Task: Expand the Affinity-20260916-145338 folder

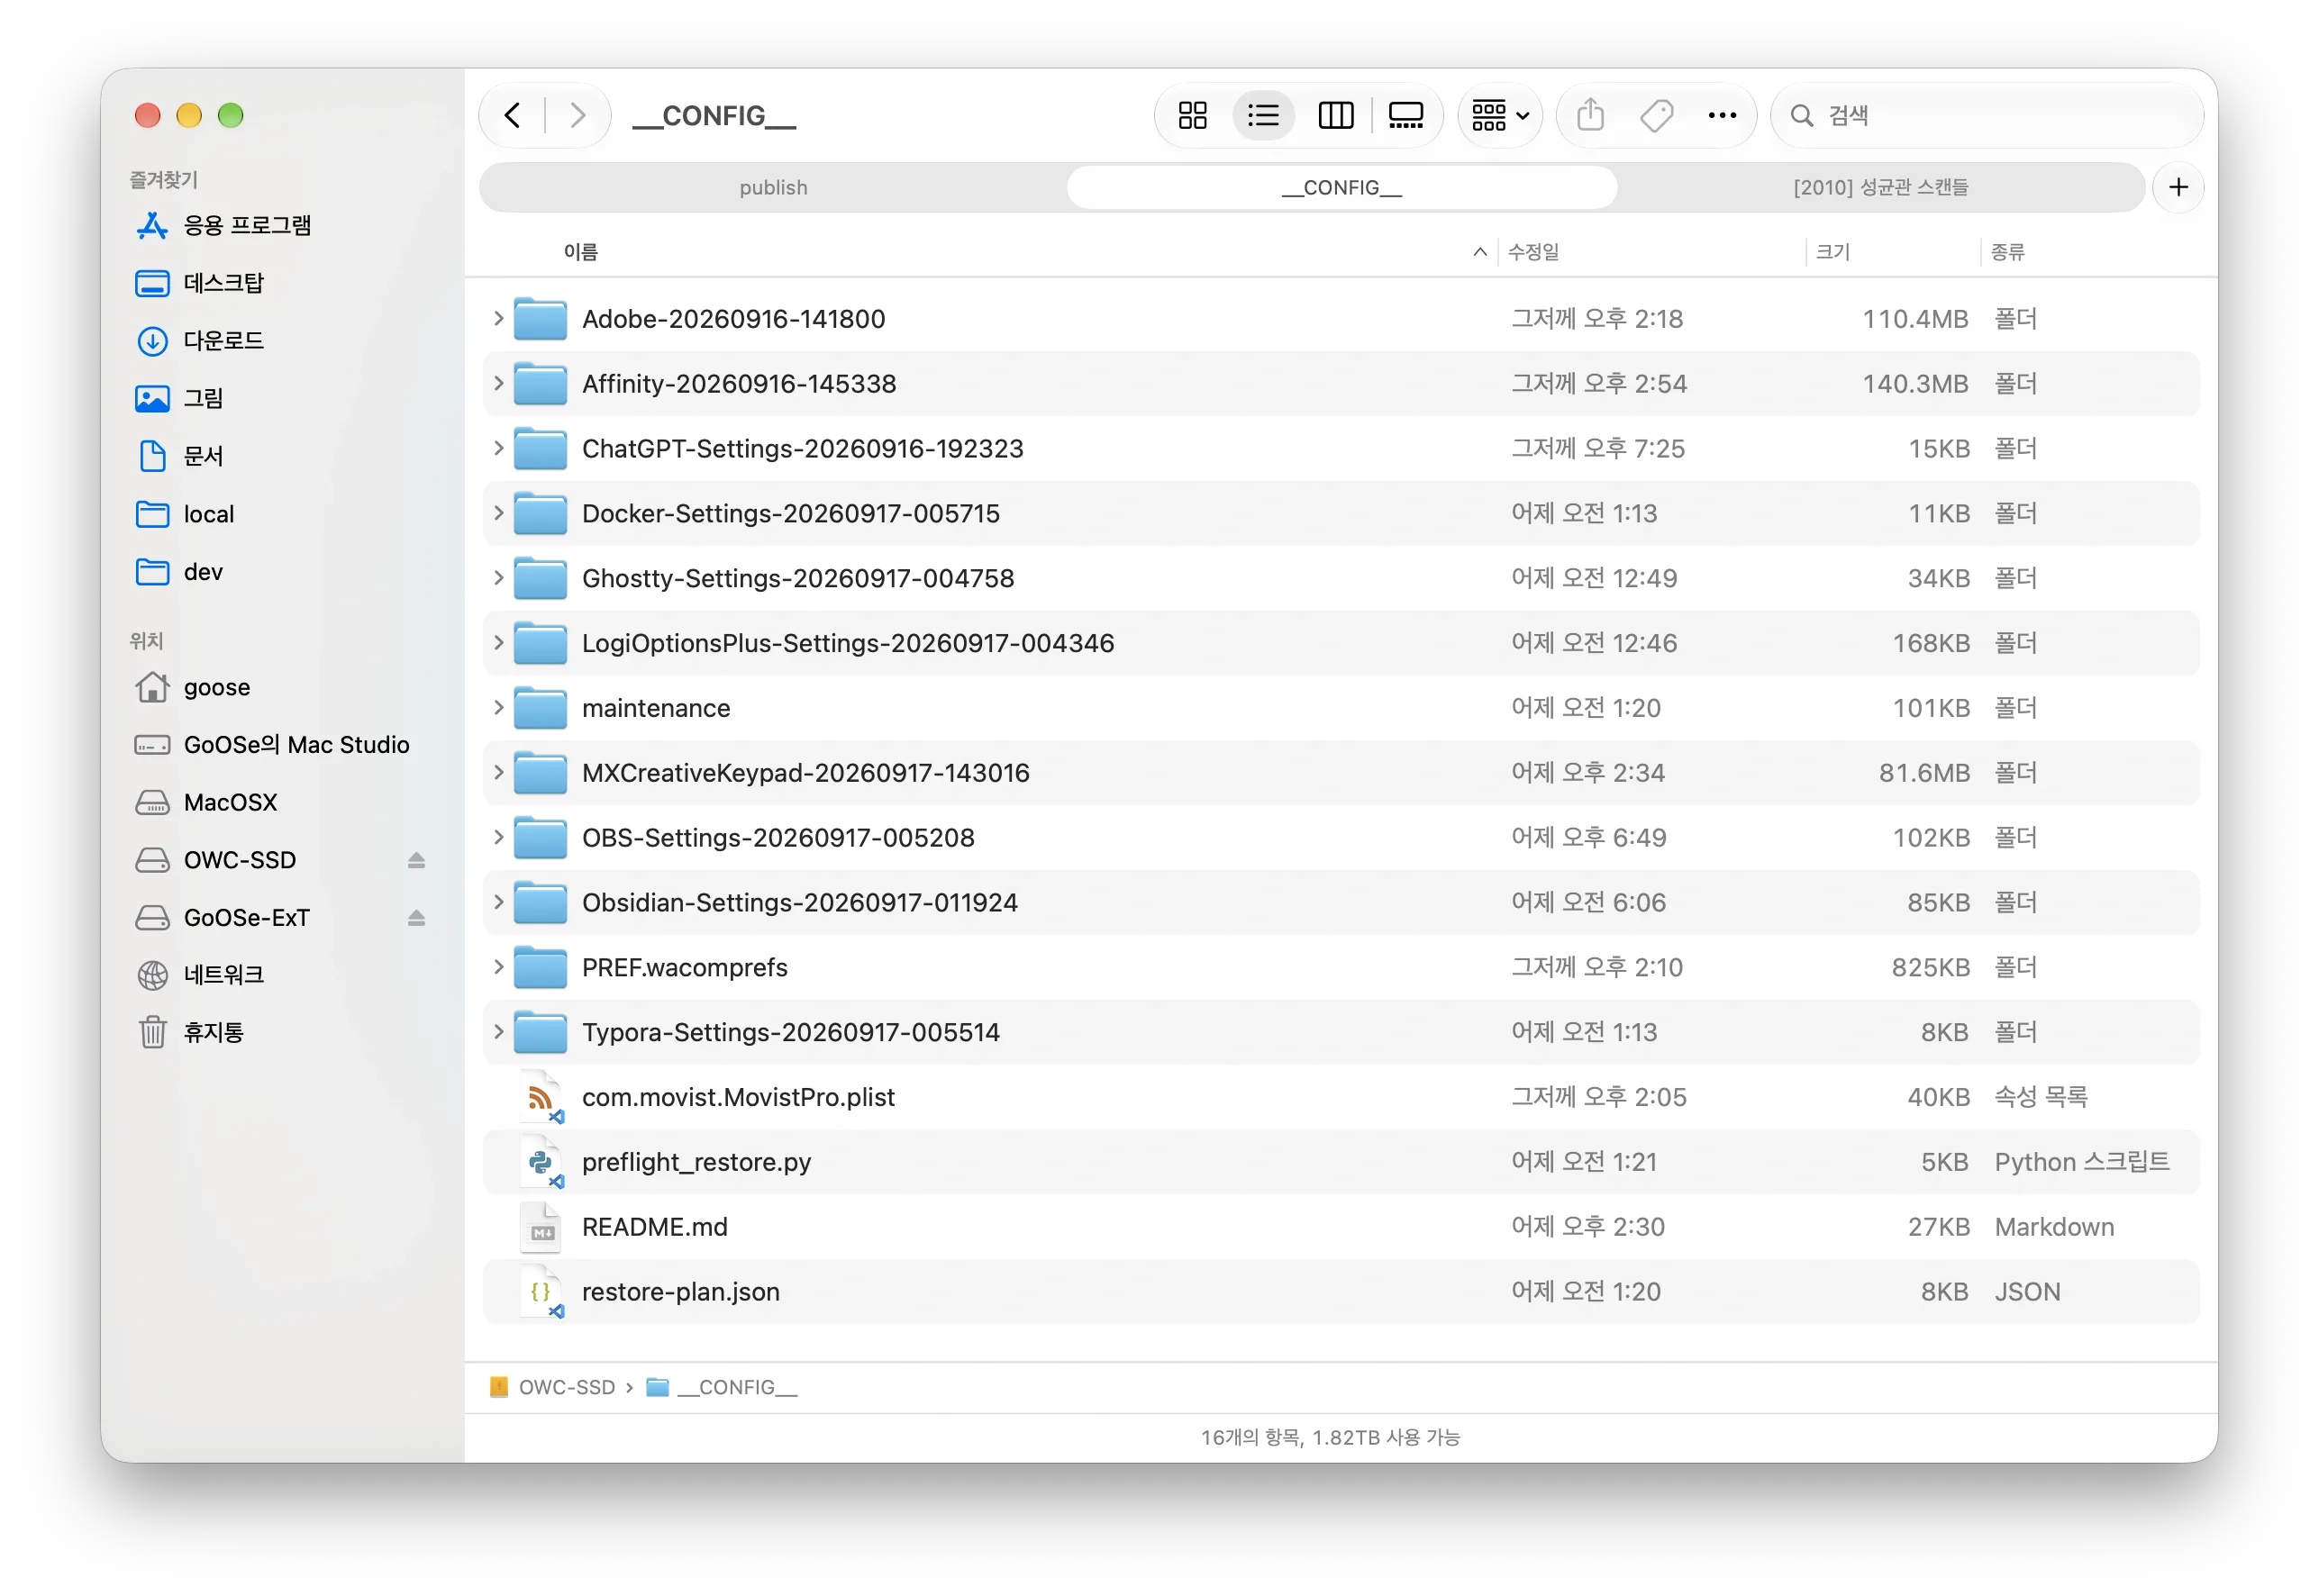Action: click(498, 384)
